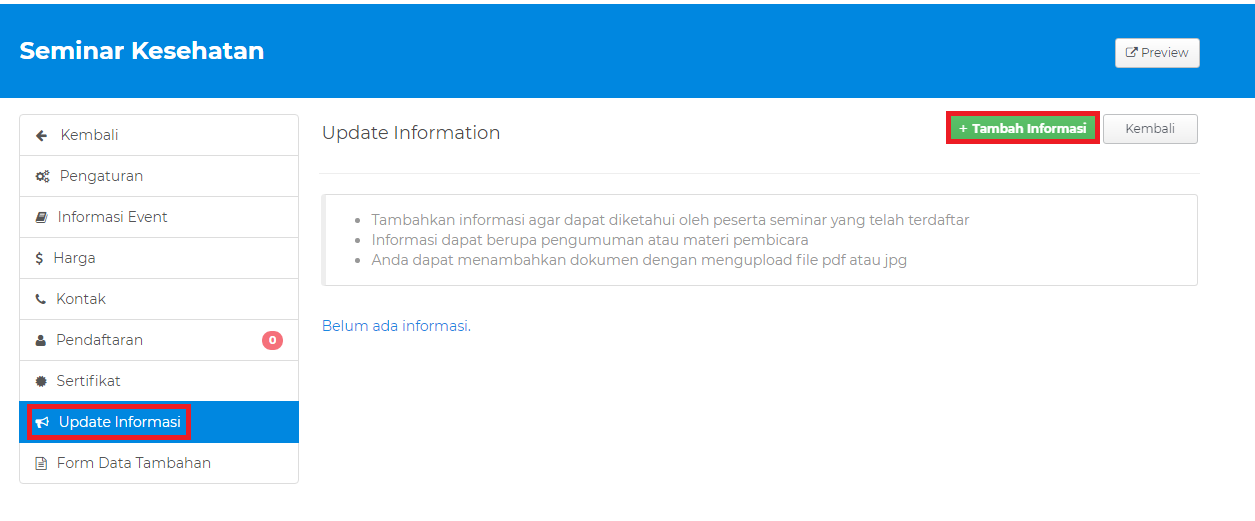
Task: Click the external-link icon in Preview button
Action: coord(1131,53)
